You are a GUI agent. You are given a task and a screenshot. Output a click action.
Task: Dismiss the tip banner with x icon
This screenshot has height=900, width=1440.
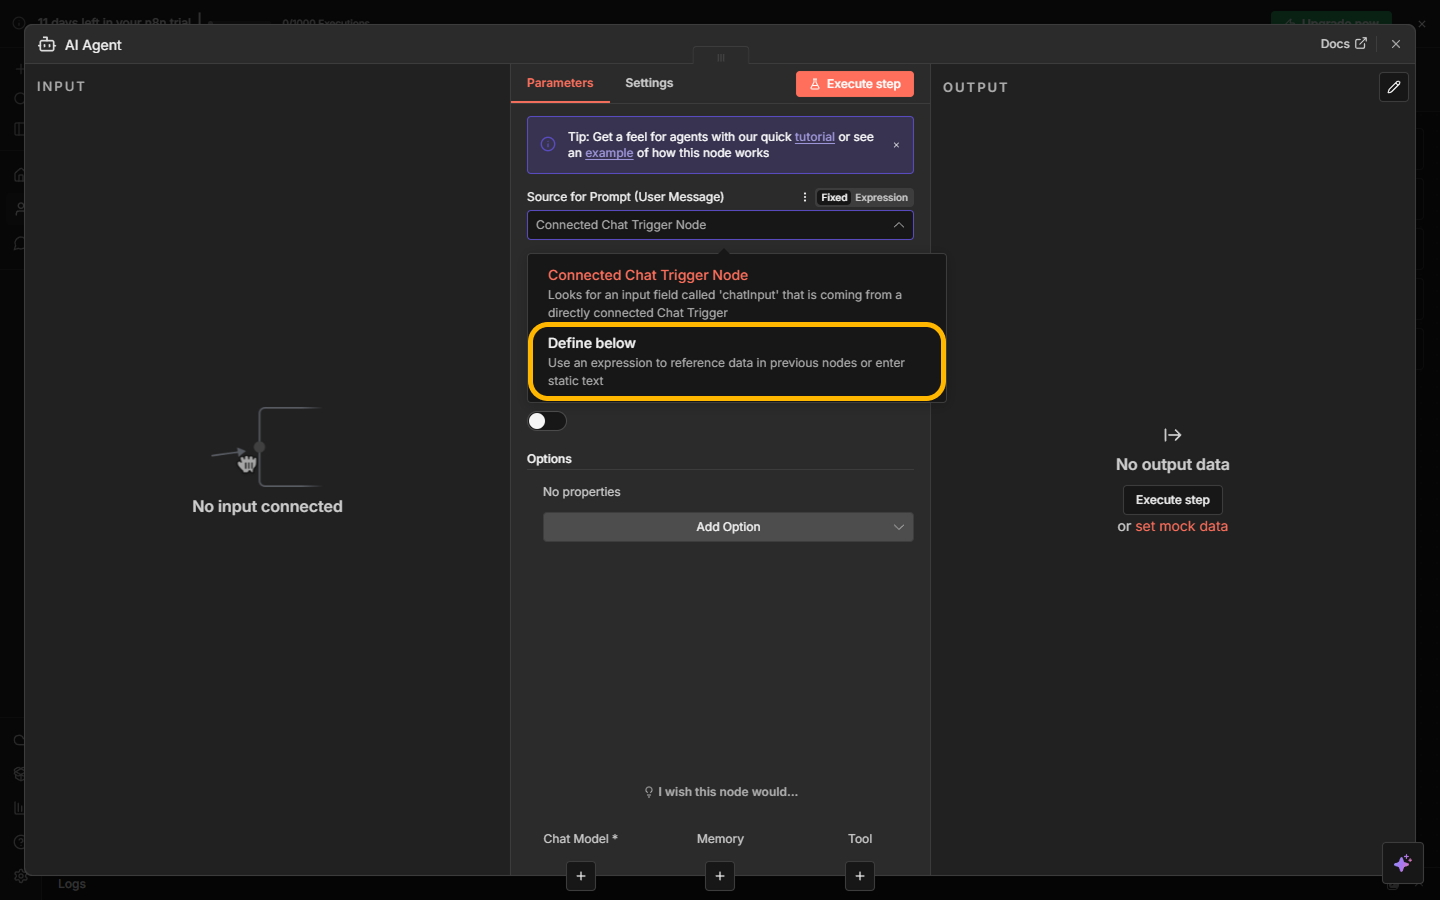[x=896, y=145]
